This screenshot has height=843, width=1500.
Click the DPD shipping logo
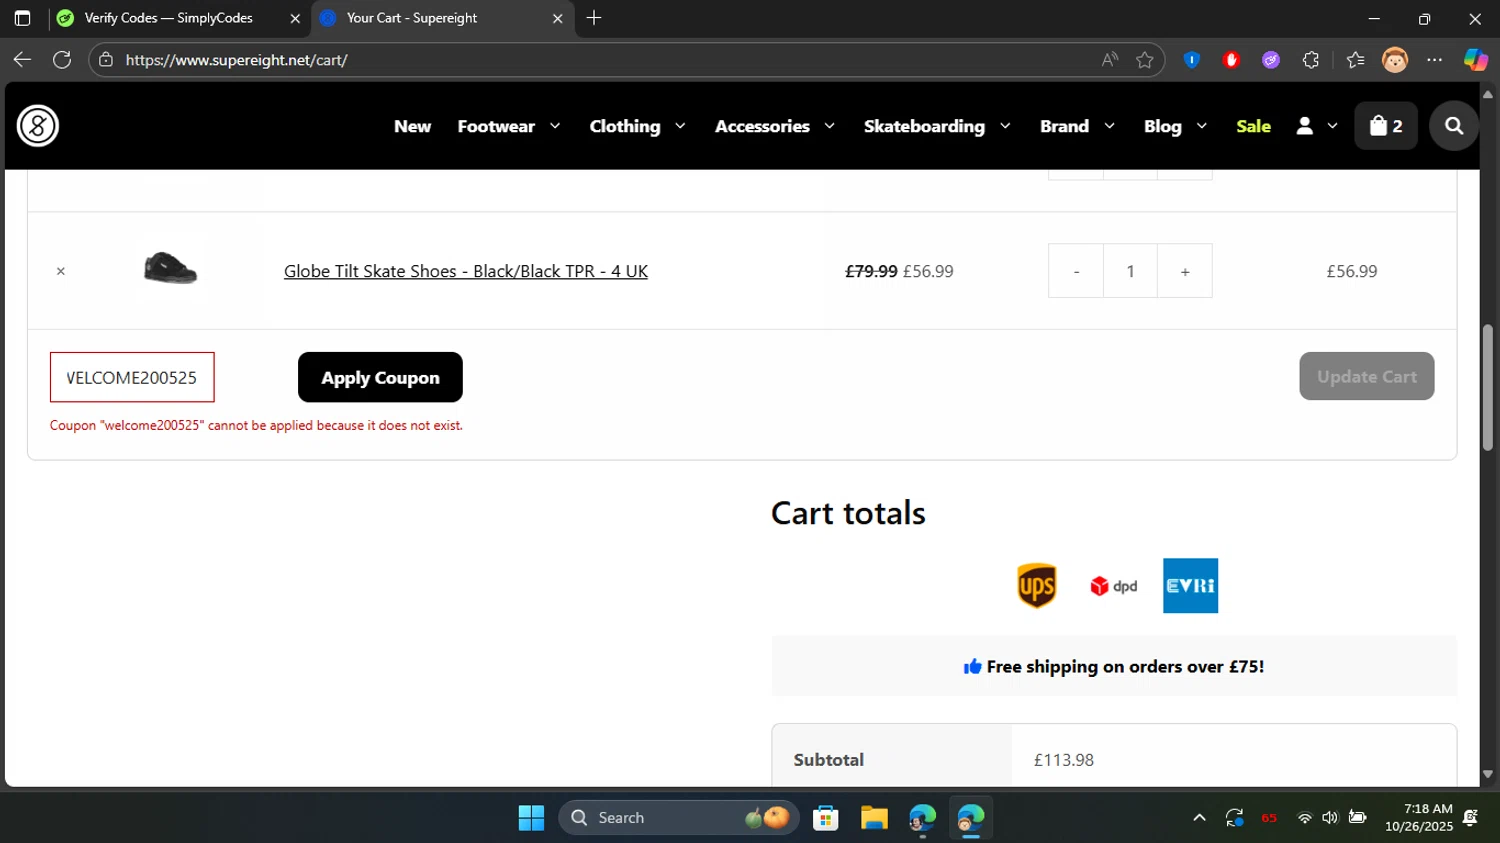pos(1114,586)
